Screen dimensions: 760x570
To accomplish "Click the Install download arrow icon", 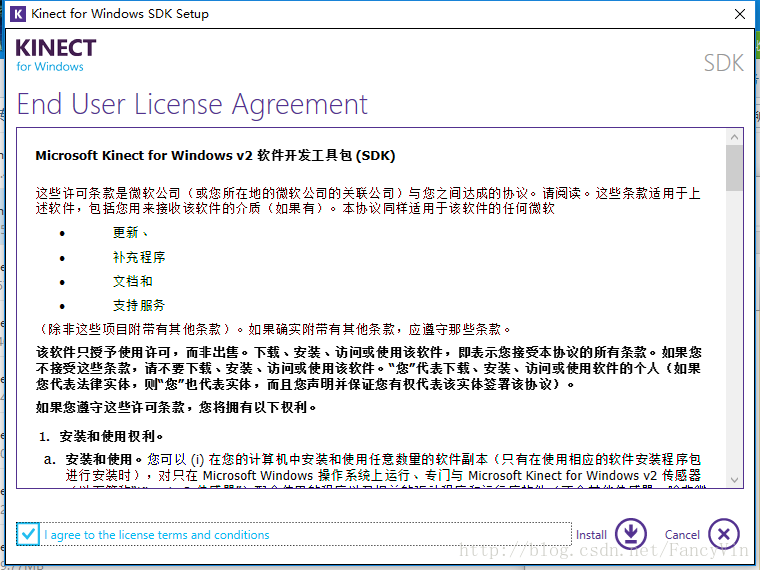I will [x=631, y=534].
